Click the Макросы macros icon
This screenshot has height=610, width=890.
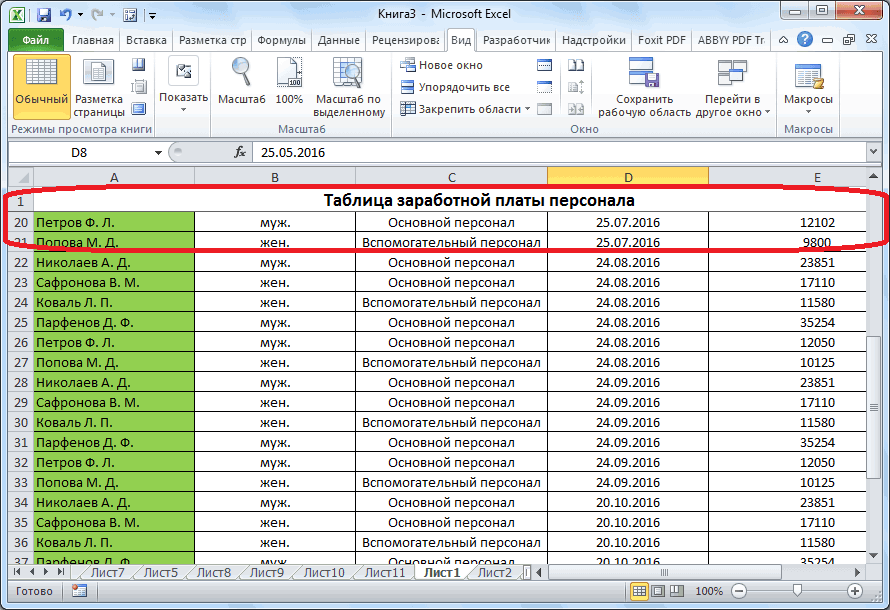point(808,84)
